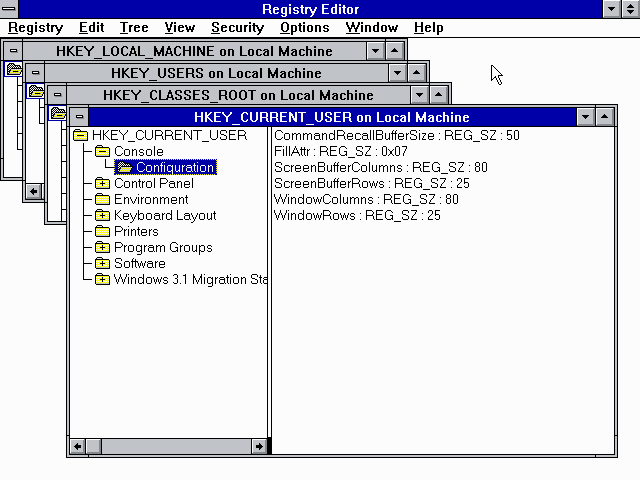Screen dimensions: 640x480
Task: Click the Program Groups folder icon
Action: pyautogui.click(x=102, y=247)
